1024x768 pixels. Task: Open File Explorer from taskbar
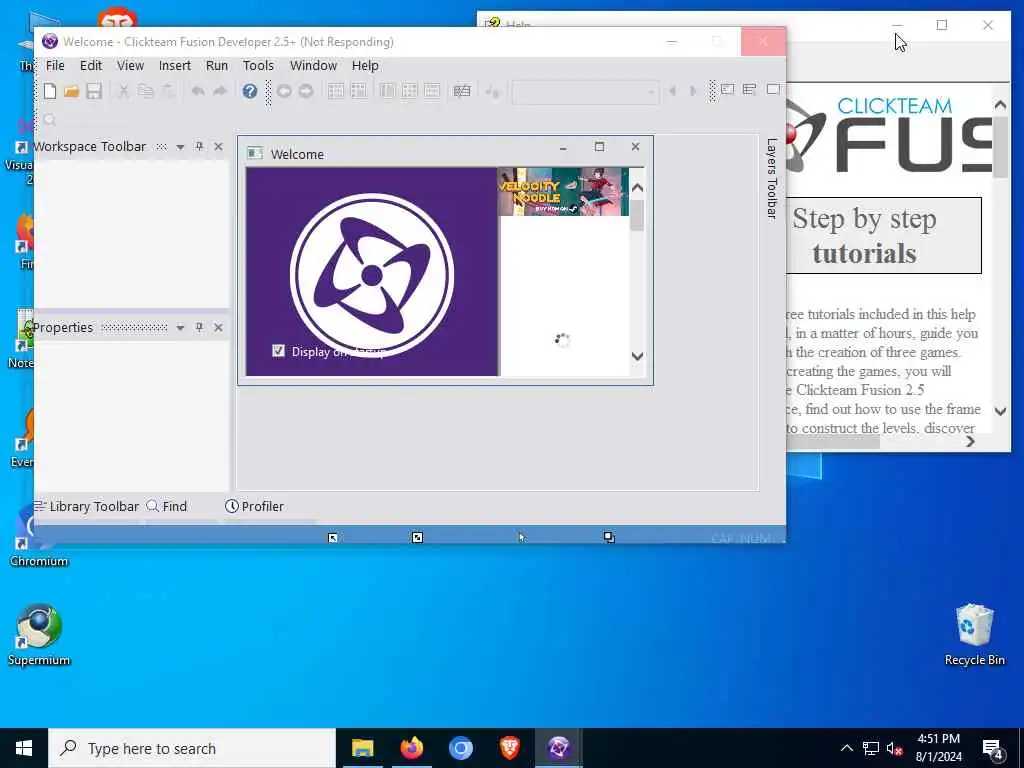[x=362, y=748]
